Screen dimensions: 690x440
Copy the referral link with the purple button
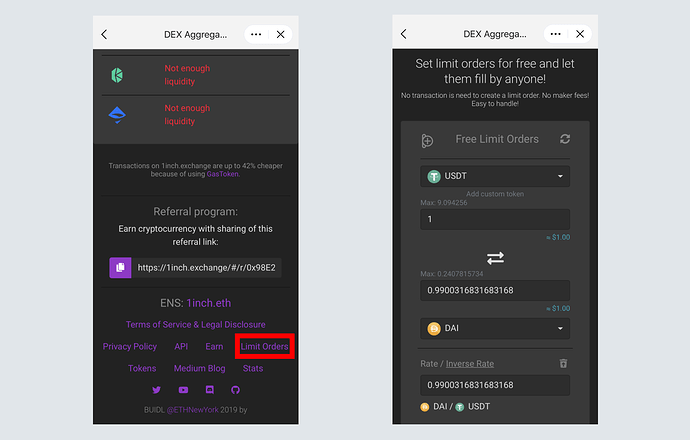point(120,268)
